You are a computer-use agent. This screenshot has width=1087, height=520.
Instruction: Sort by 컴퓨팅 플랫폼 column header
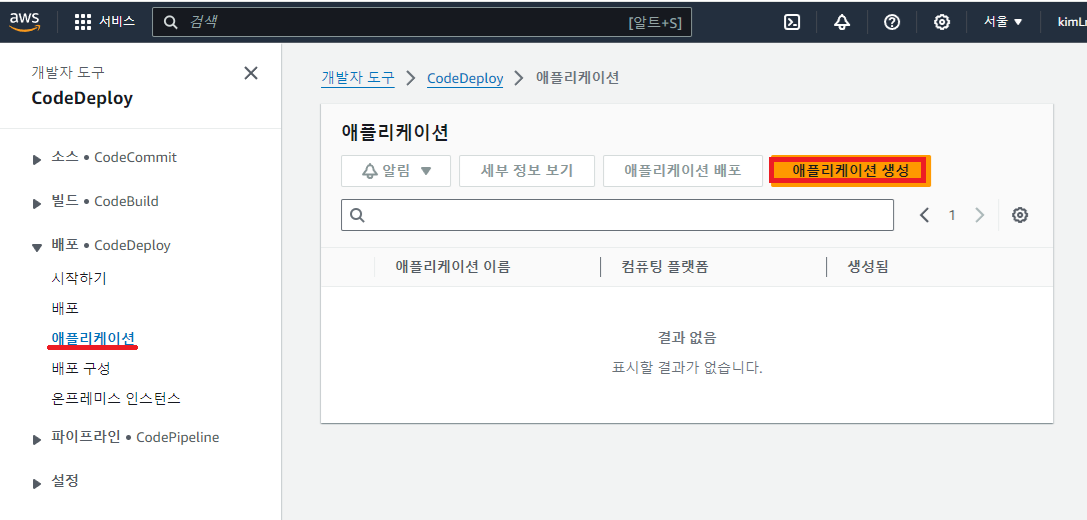[665, 267]
